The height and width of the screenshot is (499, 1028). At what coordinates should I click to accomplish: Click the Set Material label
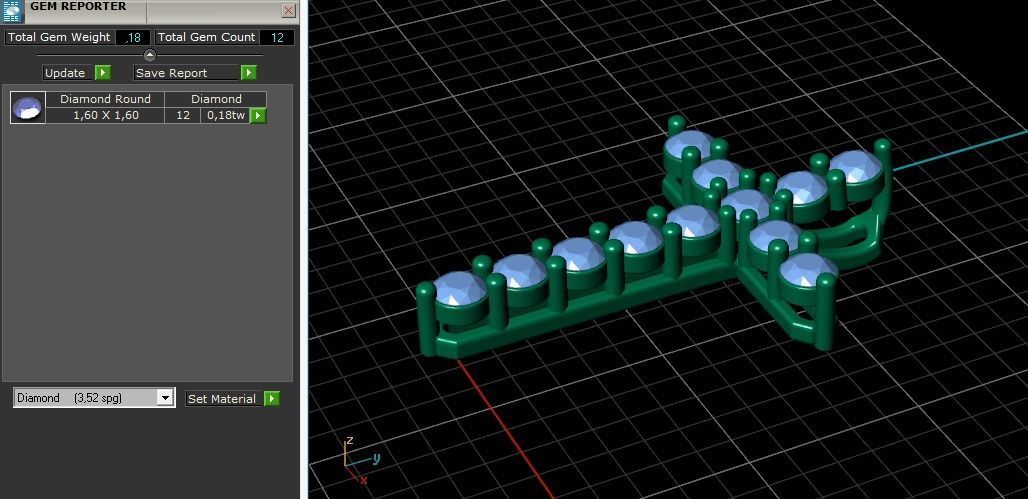222,399
